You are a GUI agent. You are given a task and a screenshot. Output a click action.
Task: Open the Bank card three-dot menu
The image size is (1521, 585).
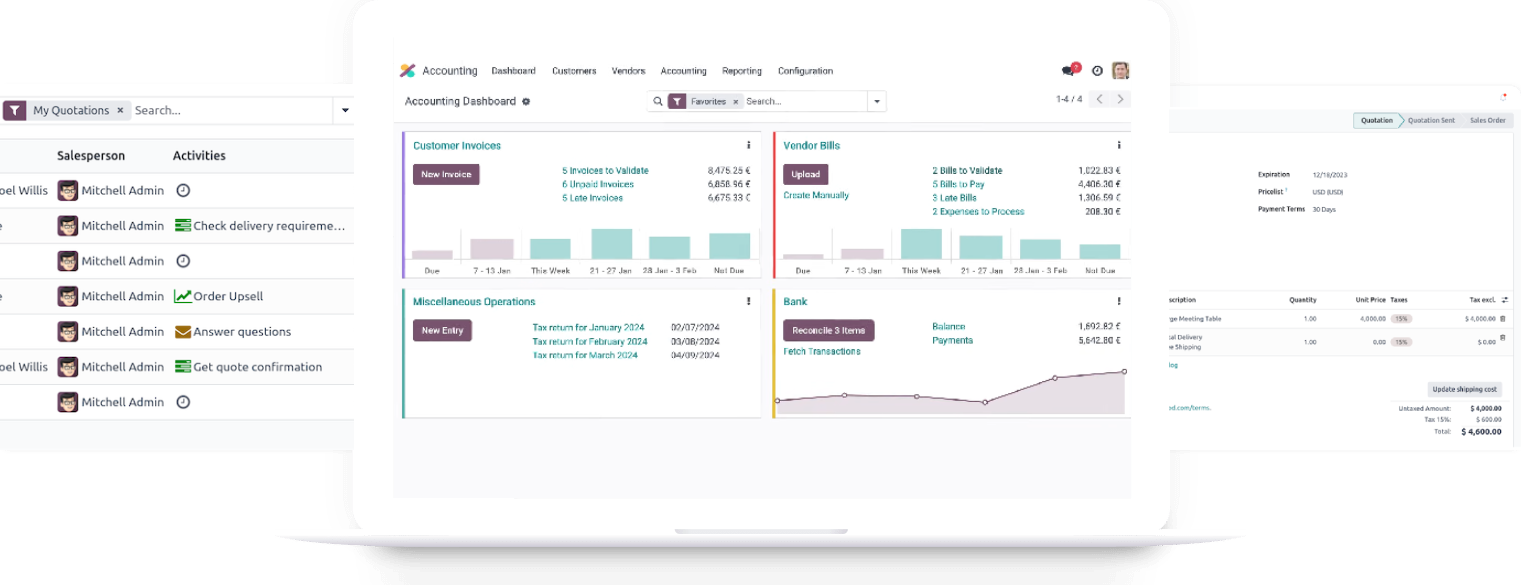1118,302
